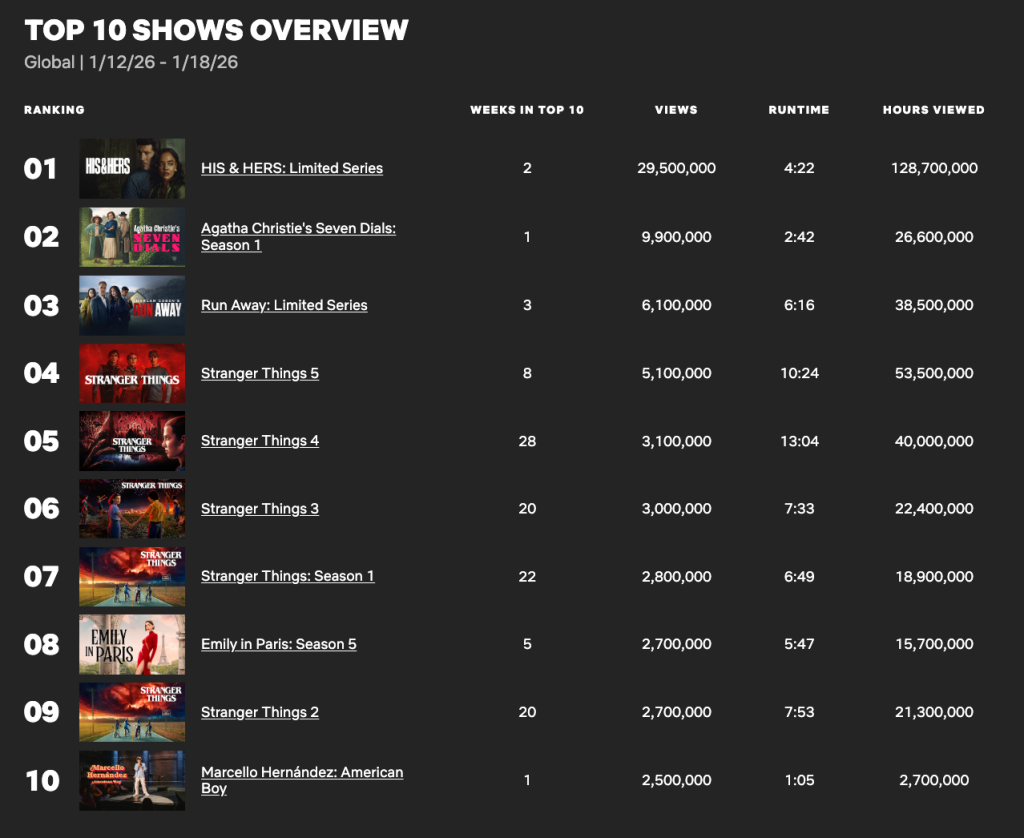Open the HIS & HERS: Limited Series link
The width and height of the screenshot is (1024, 838).
(x=291, y=168)
